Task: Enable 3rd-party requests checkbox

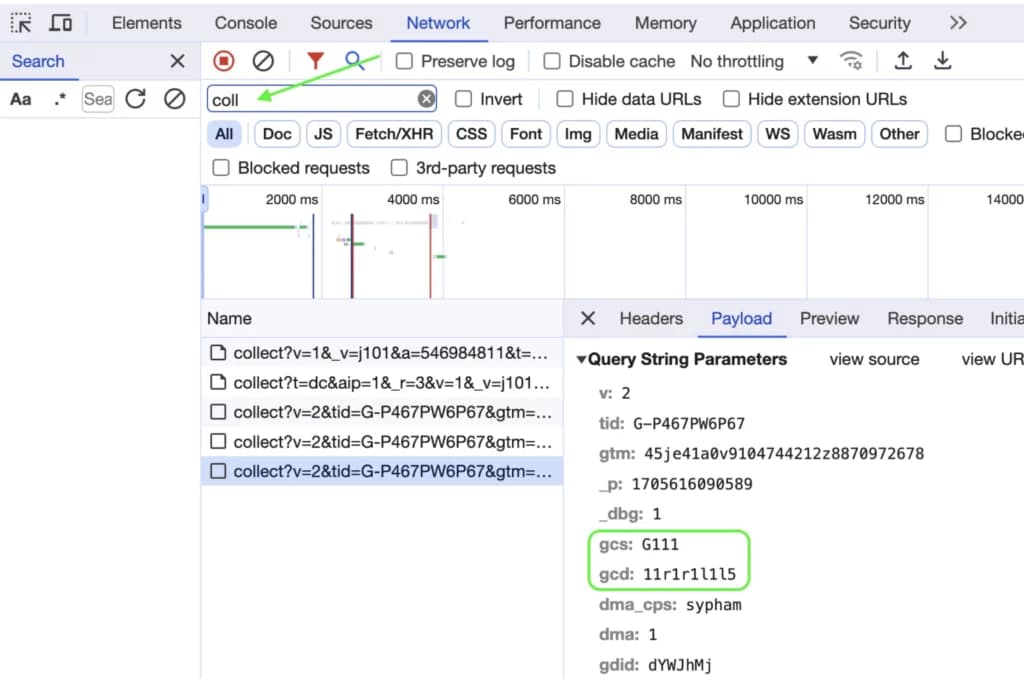Action: pos(399,168)
